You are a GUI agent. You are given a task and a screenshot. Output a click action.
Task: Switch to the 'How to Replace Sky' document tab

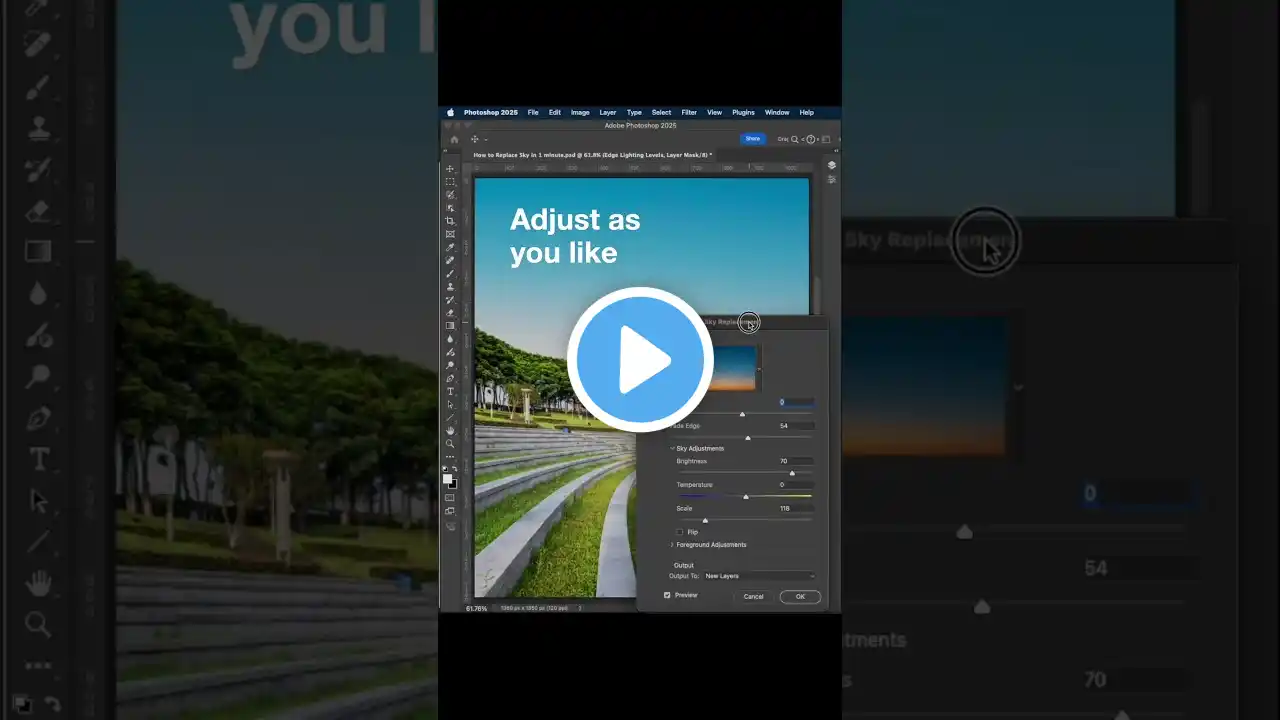(x=592, y=155)
